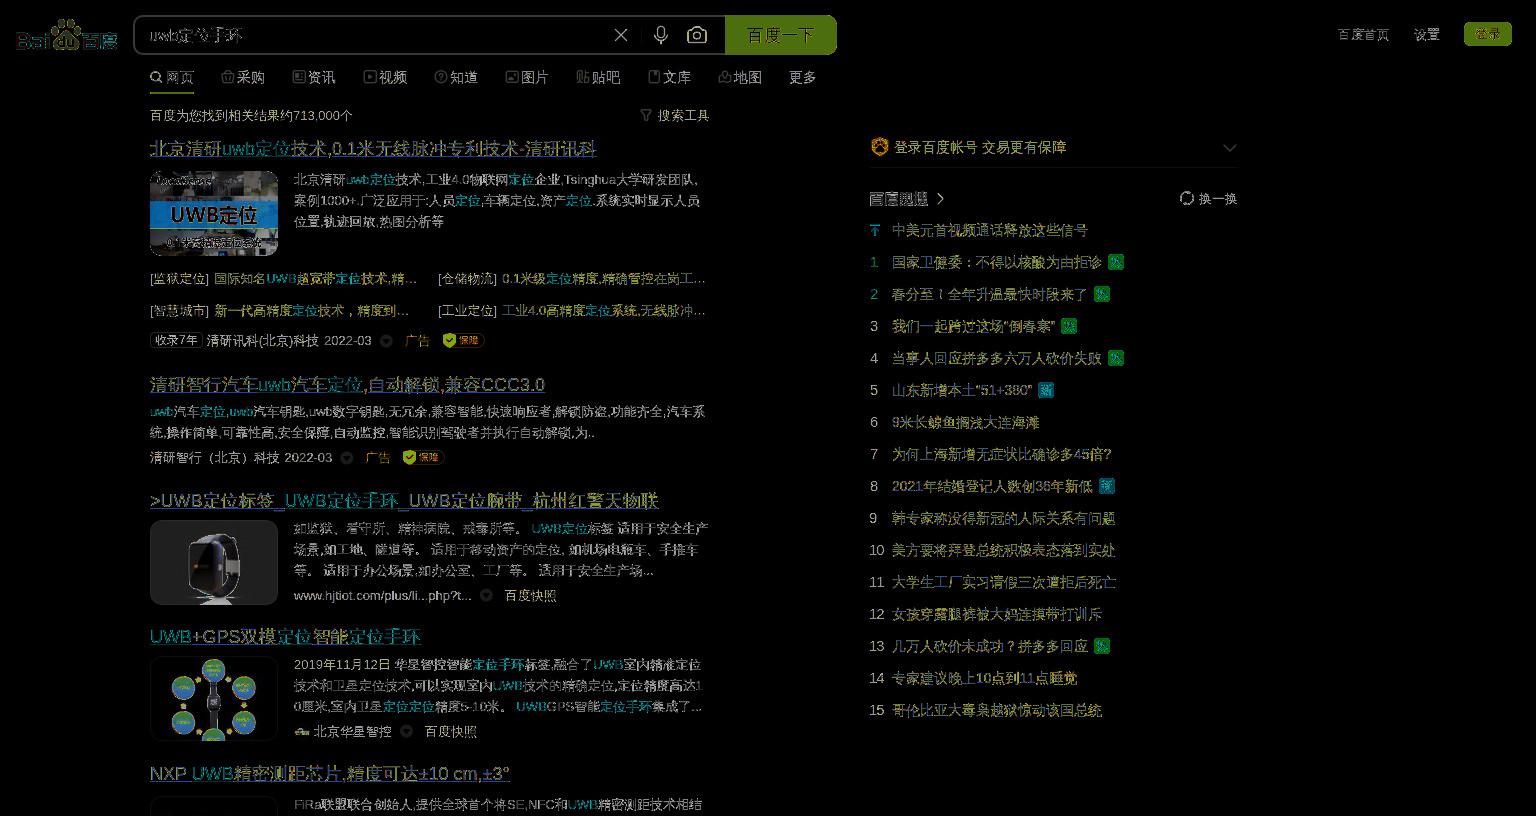Switch to the 文库 tab

[669, 77]
